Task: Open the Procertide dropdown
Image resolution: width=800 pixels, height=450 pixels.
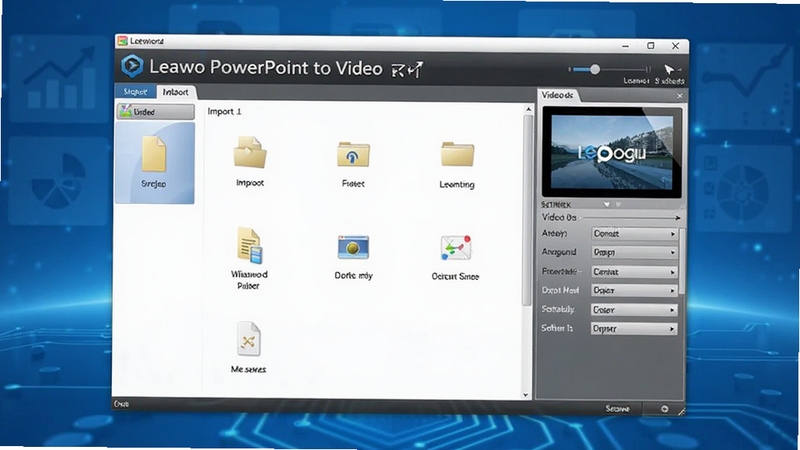Action: (x=634, y=272)
